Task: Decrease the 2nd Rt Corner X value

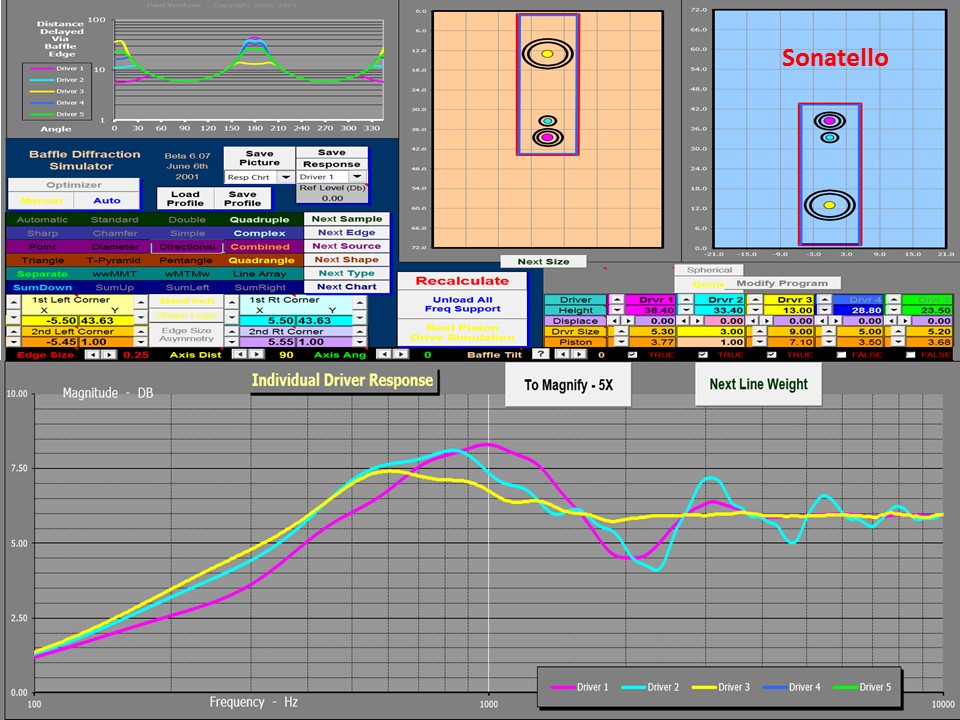Action: pyautogui.click(x=232, y=342)
